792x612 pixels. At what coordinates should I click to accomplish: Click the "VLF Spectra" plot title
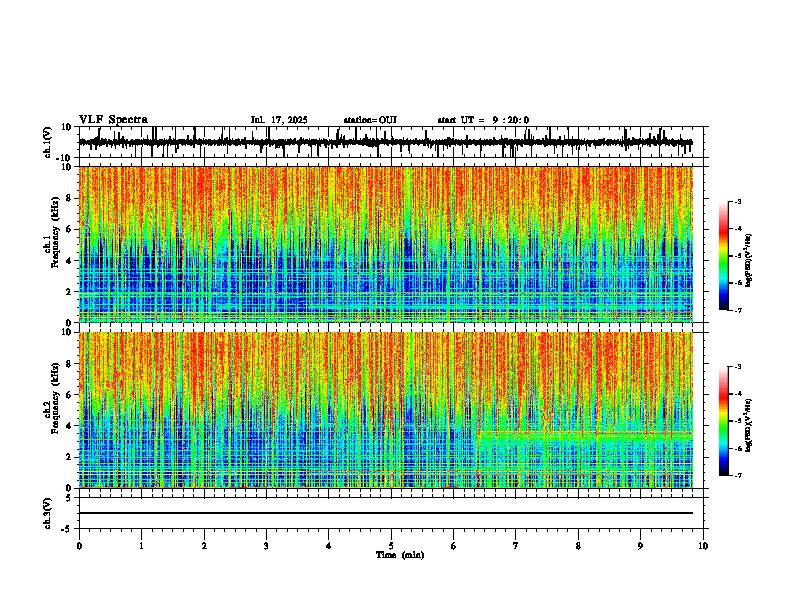tap(113, 120)
